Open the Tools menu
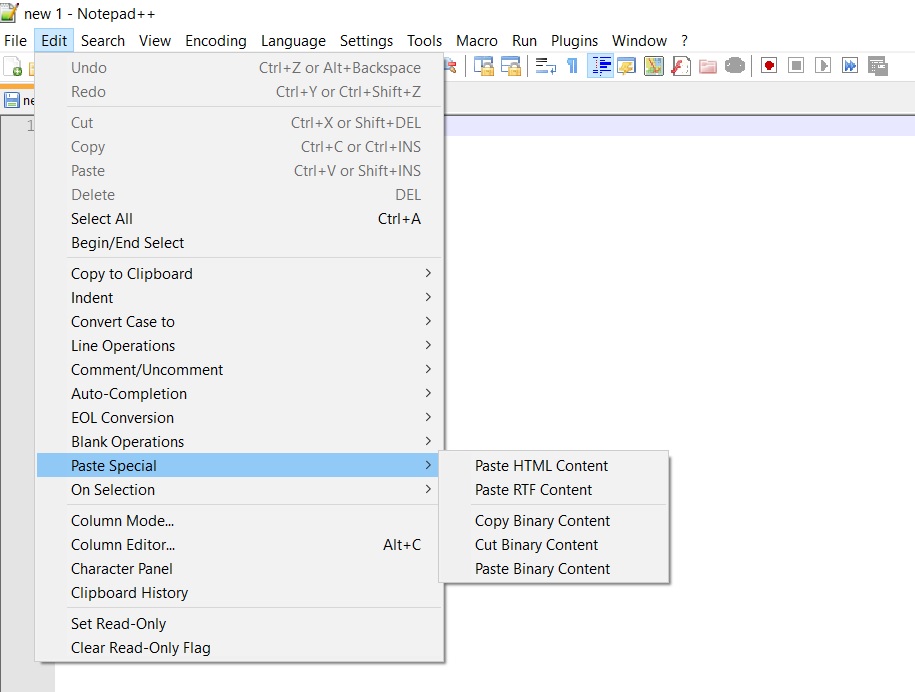The height and width of the screenshot is (692, 915). click(424, 41)
